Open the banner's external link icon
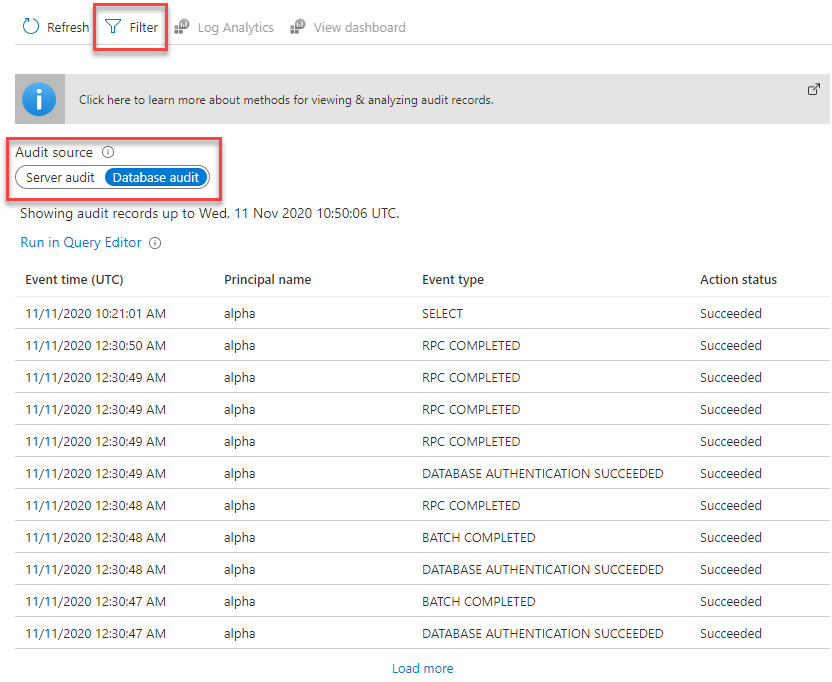Viewport: 832px width, 682px height. click(813, 89)
